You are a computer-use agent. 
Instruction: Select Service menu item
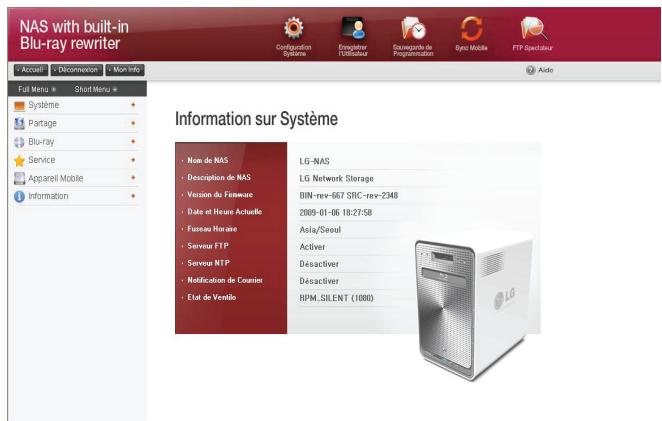click(41, 160)
